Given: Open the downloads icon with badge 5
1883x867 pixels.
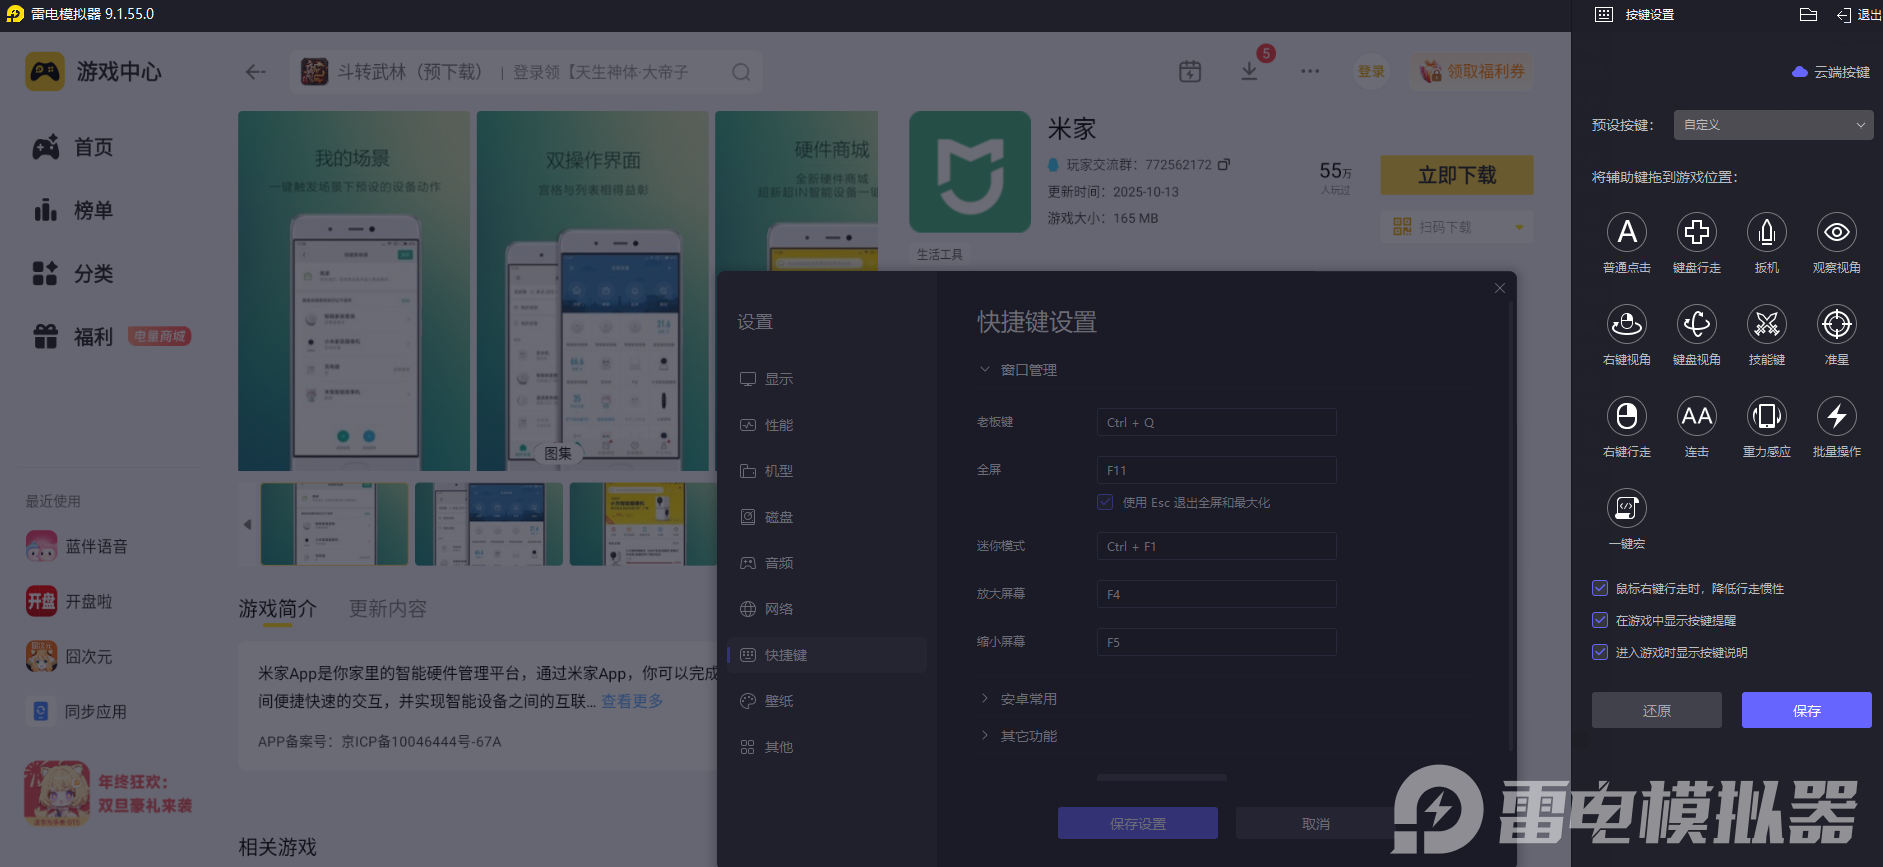Looking at the screenshot, I should pyautogui.click(x=1249, y=71).
